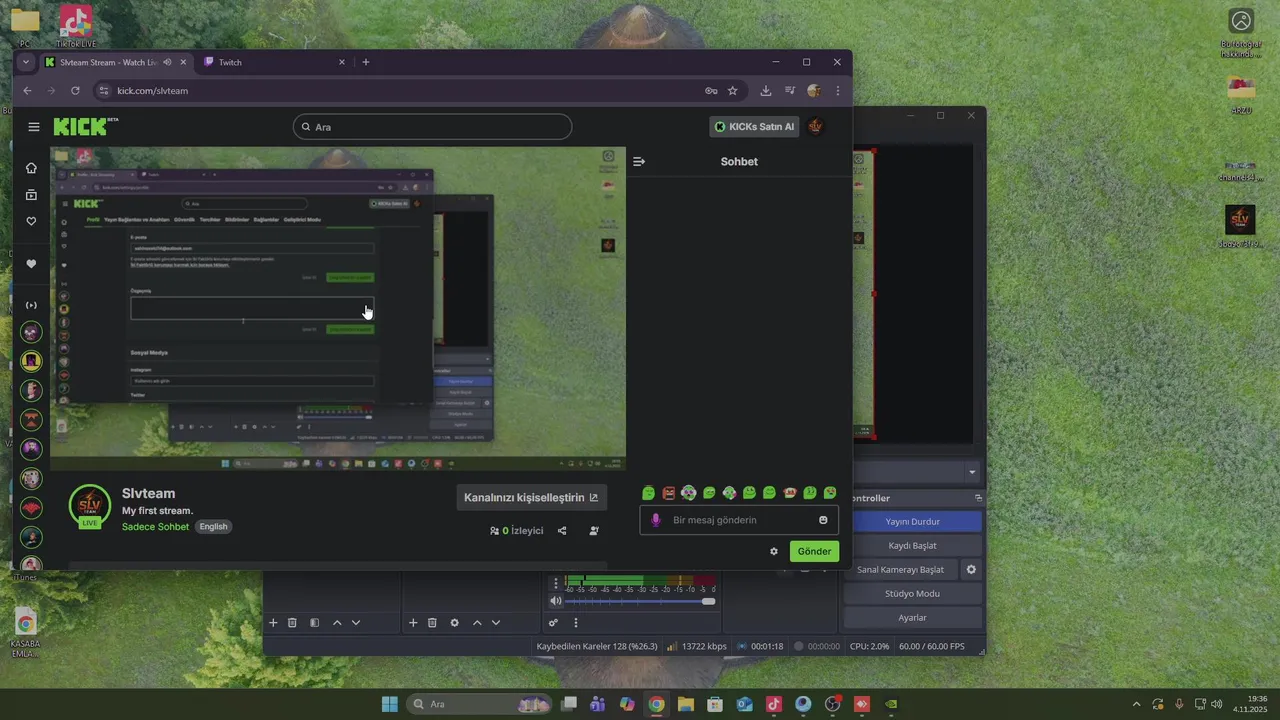Open Chrome tab search dropdown arrow
Viewport: 1280px width, 720px height.
point(26,62)
